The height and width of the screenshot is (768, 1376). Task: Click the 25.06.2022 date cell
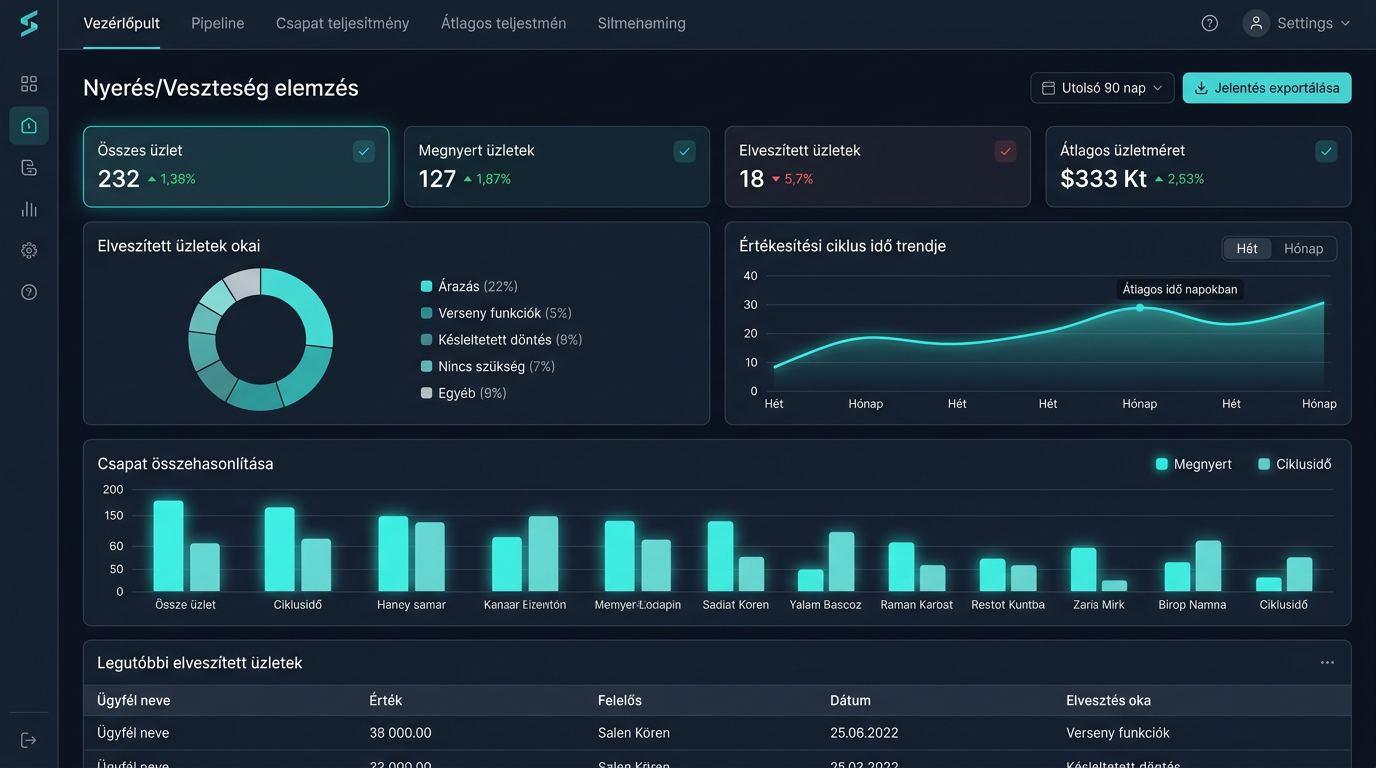(x=864, y=733)
